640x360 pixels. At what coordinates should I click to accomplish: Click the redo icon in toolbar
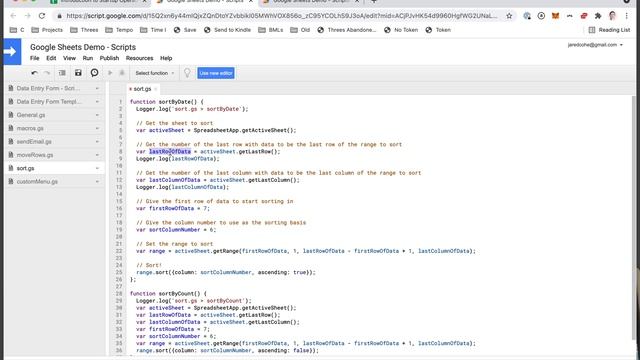point(47,73)
